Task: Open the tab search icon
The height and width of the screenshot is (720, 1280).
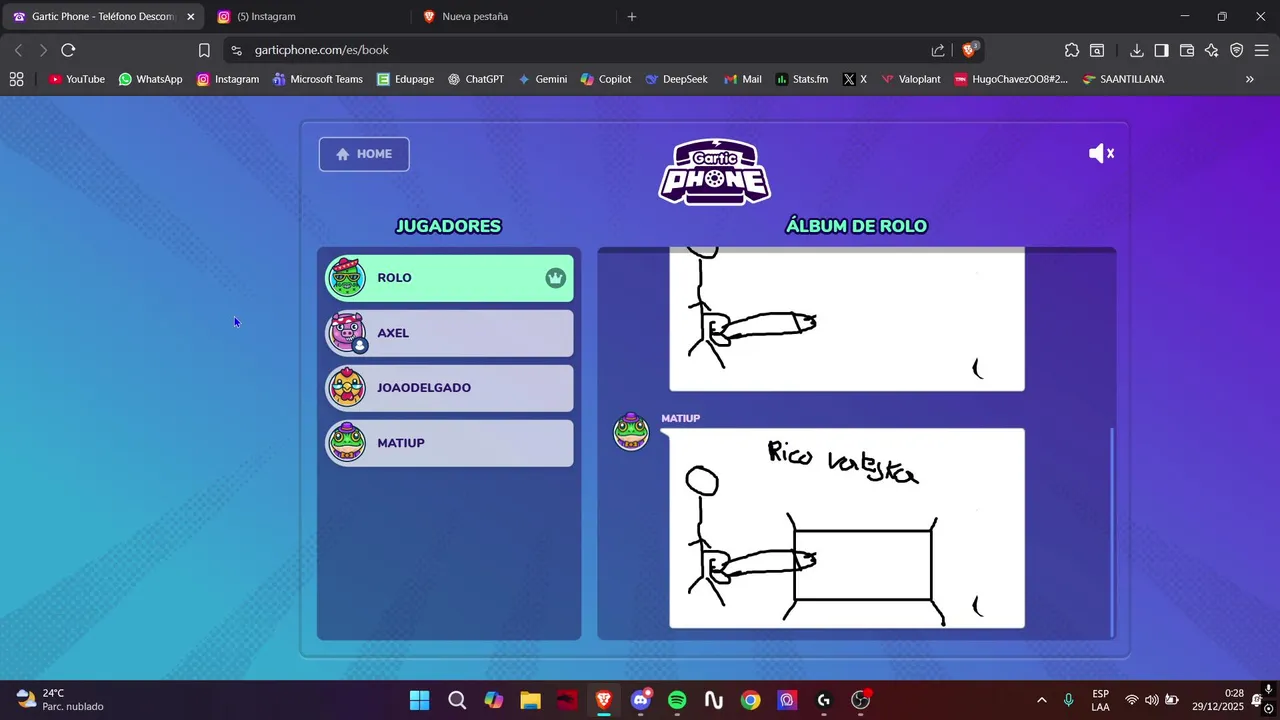Action: [1097, 50]
